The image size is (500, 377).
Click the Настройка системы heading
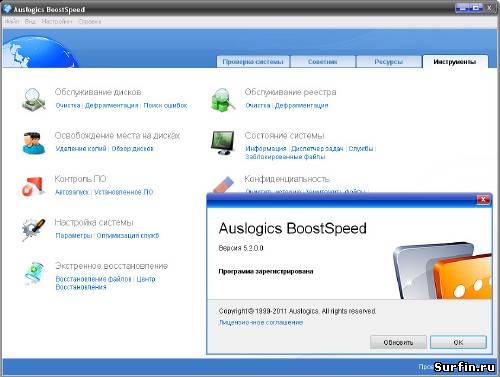pos(94,222)
